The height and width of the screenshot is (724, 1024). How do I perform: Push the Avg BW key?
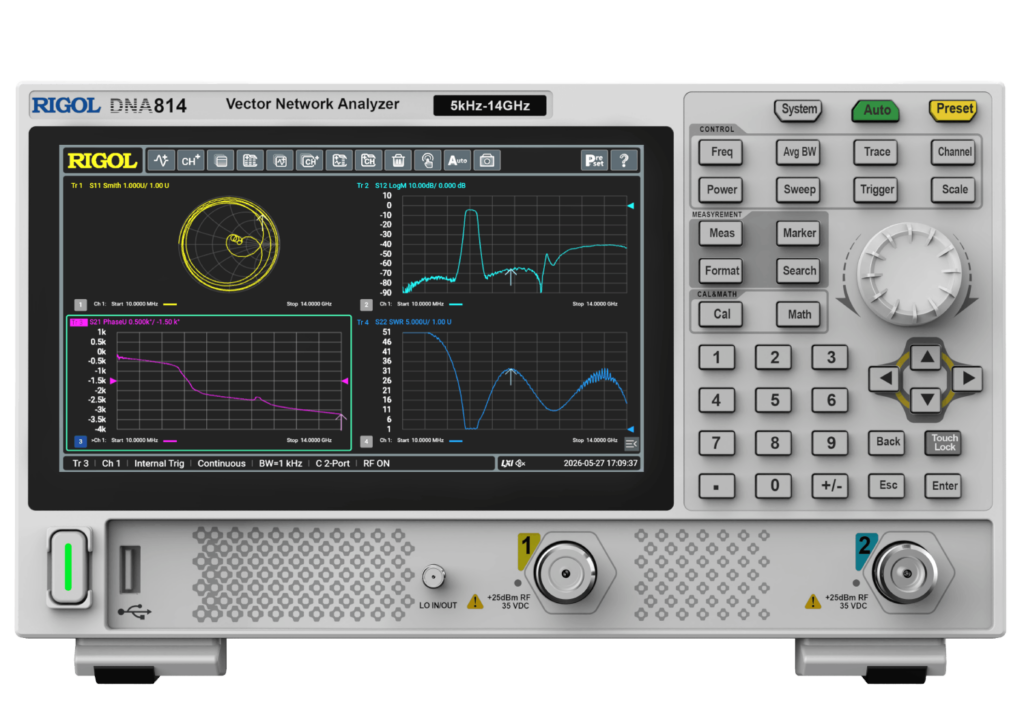tap(799, 151)
